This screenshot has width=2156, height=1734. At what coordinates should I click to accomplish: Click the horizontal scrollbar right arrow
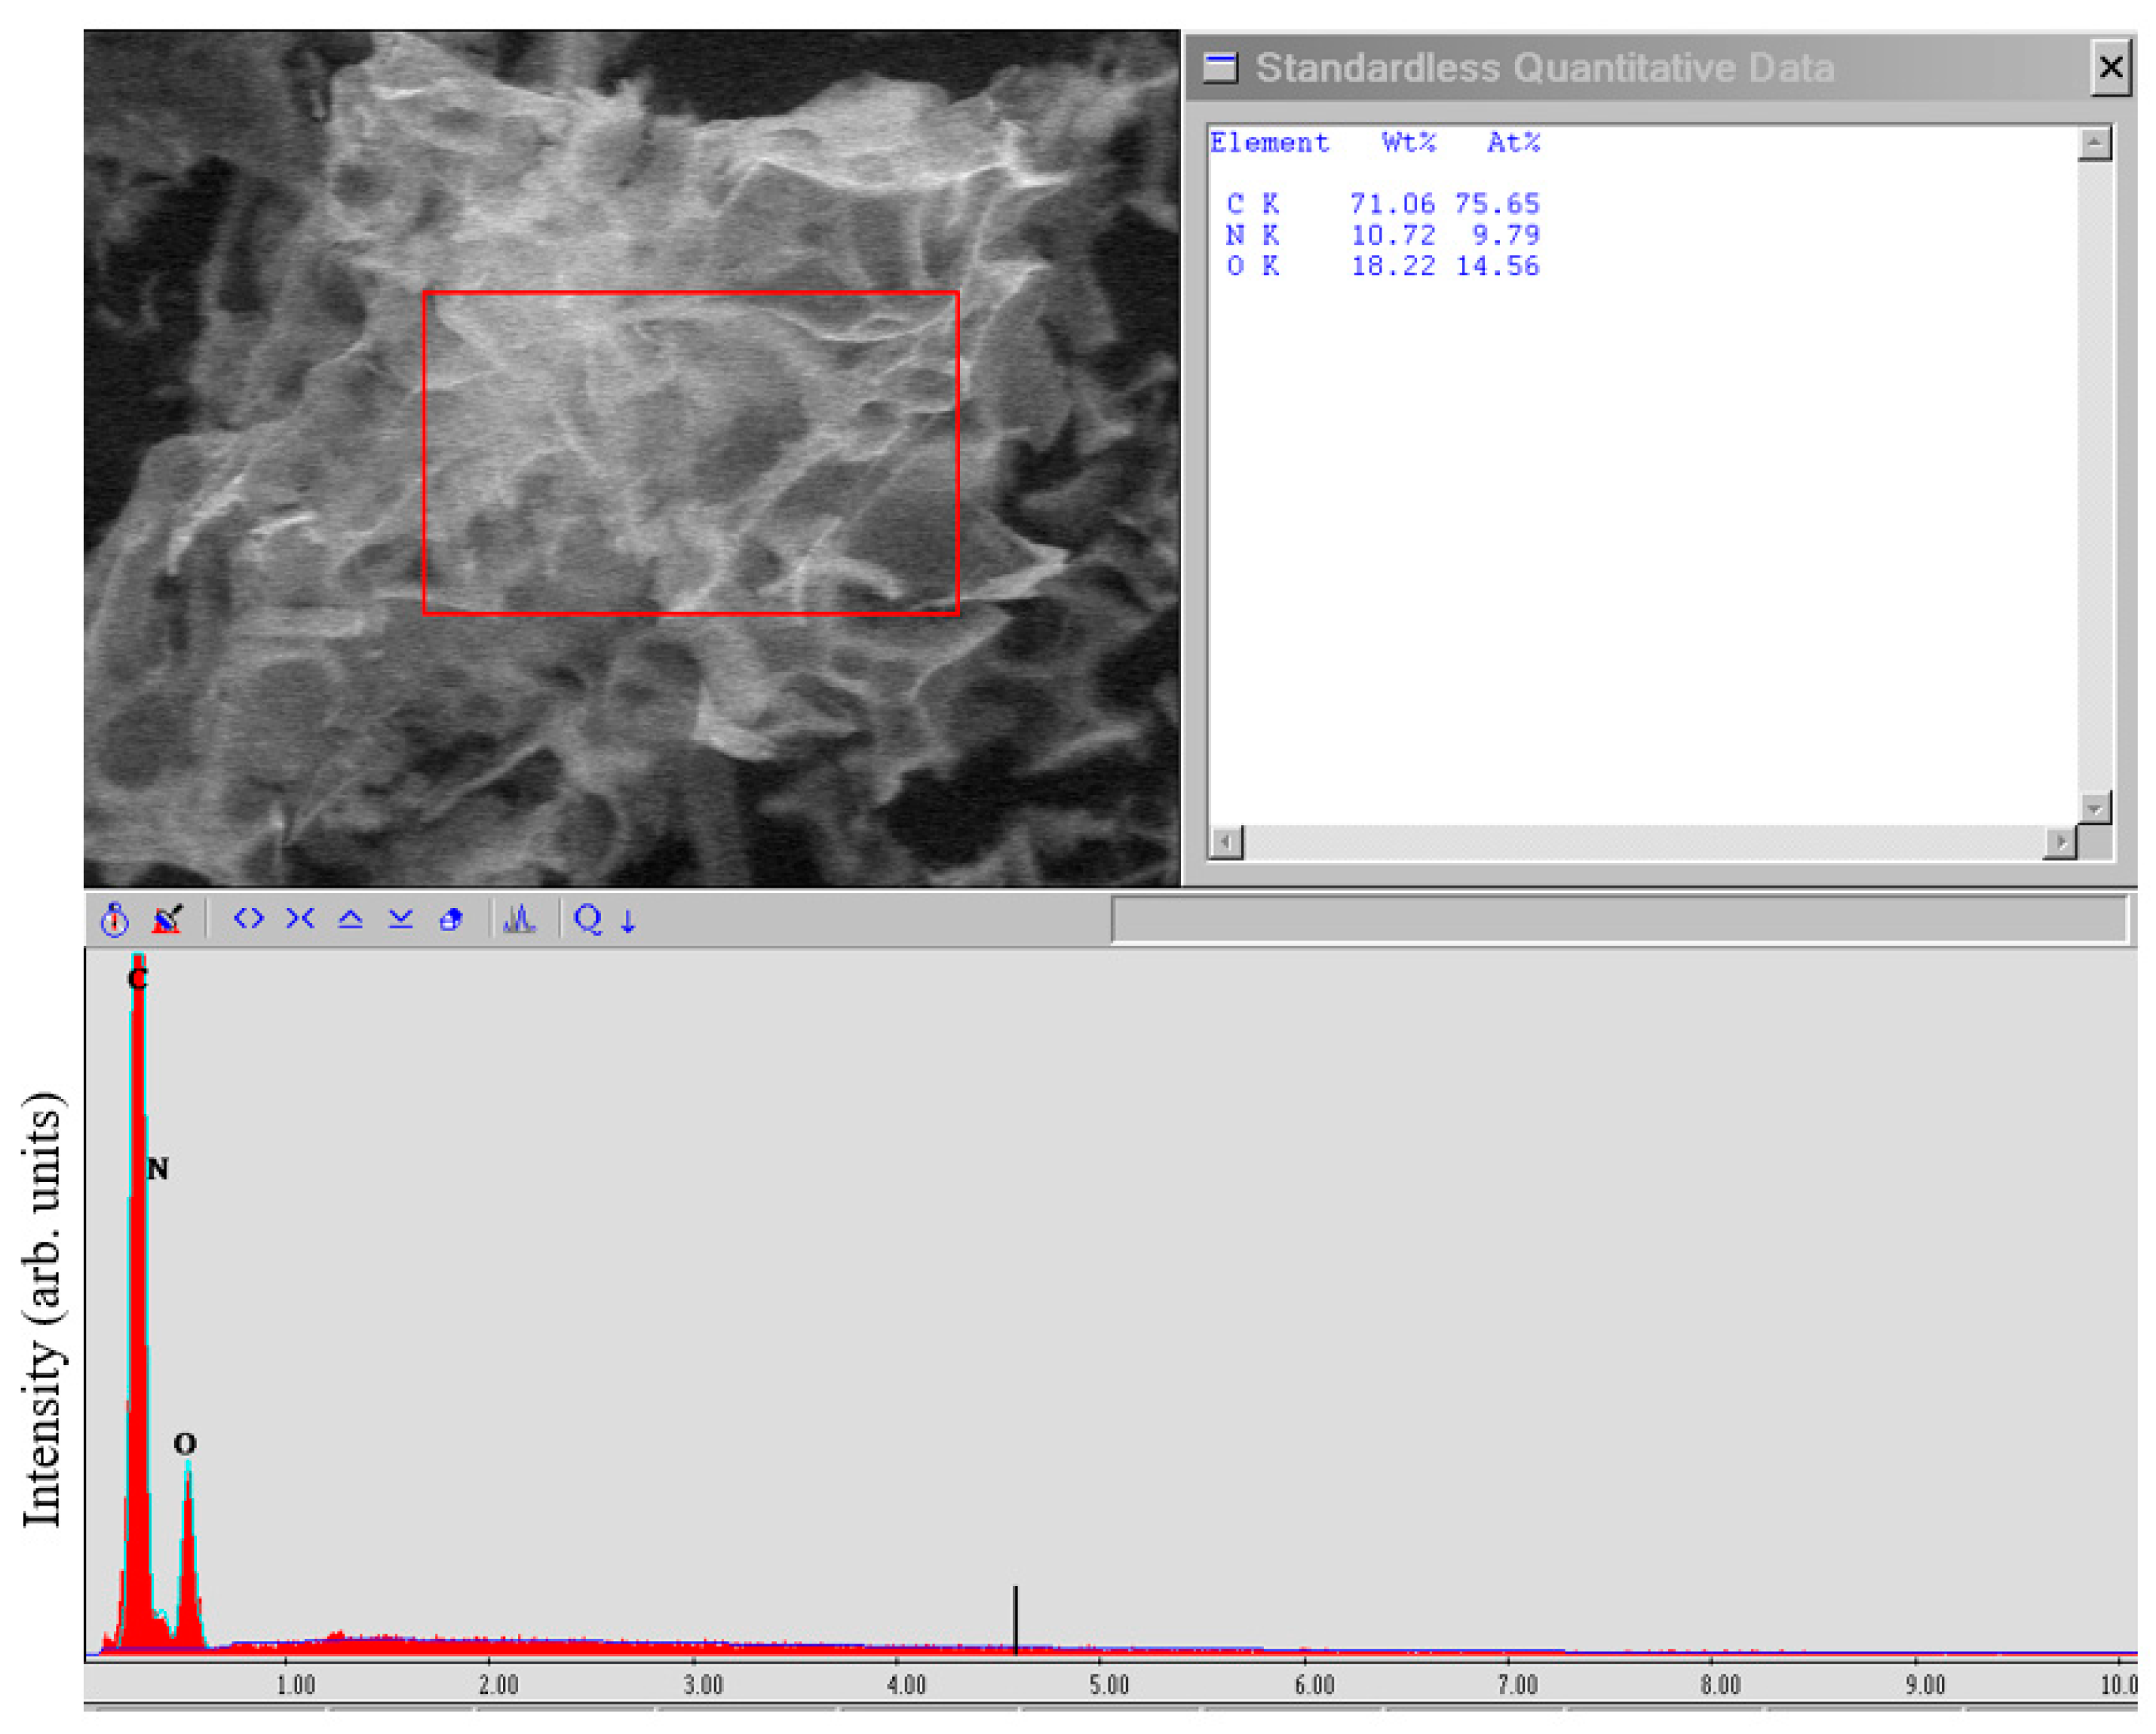point(2060,842)
